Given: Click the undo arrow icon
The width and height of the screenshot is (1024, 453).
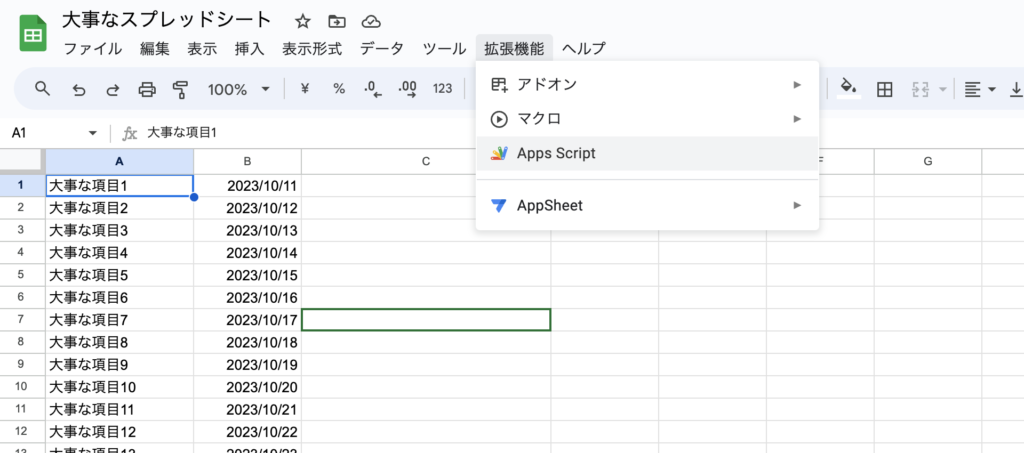Looking at the screenshot, I should [x=79, y=89].
